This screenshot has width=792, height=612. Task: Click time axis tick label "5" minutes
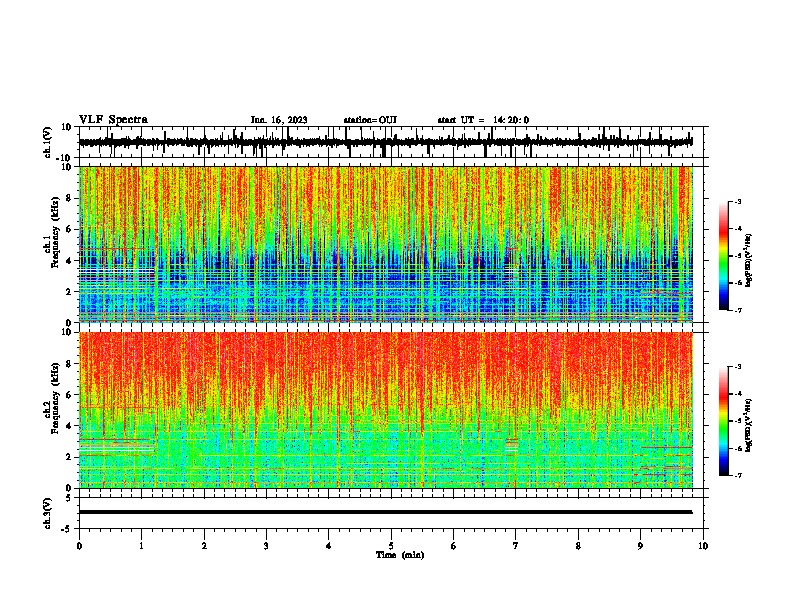[x=391, y=546]
